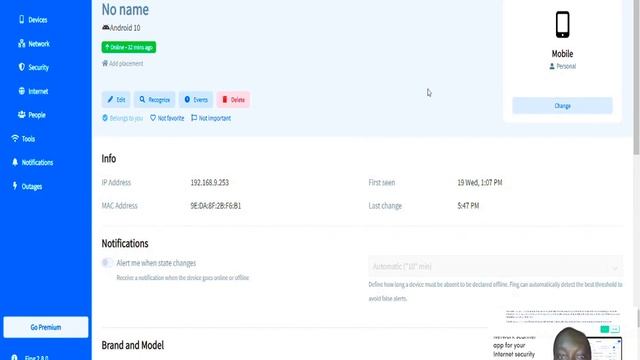
Task: Click the Internet globe icon
Action: tap(22, 91)
